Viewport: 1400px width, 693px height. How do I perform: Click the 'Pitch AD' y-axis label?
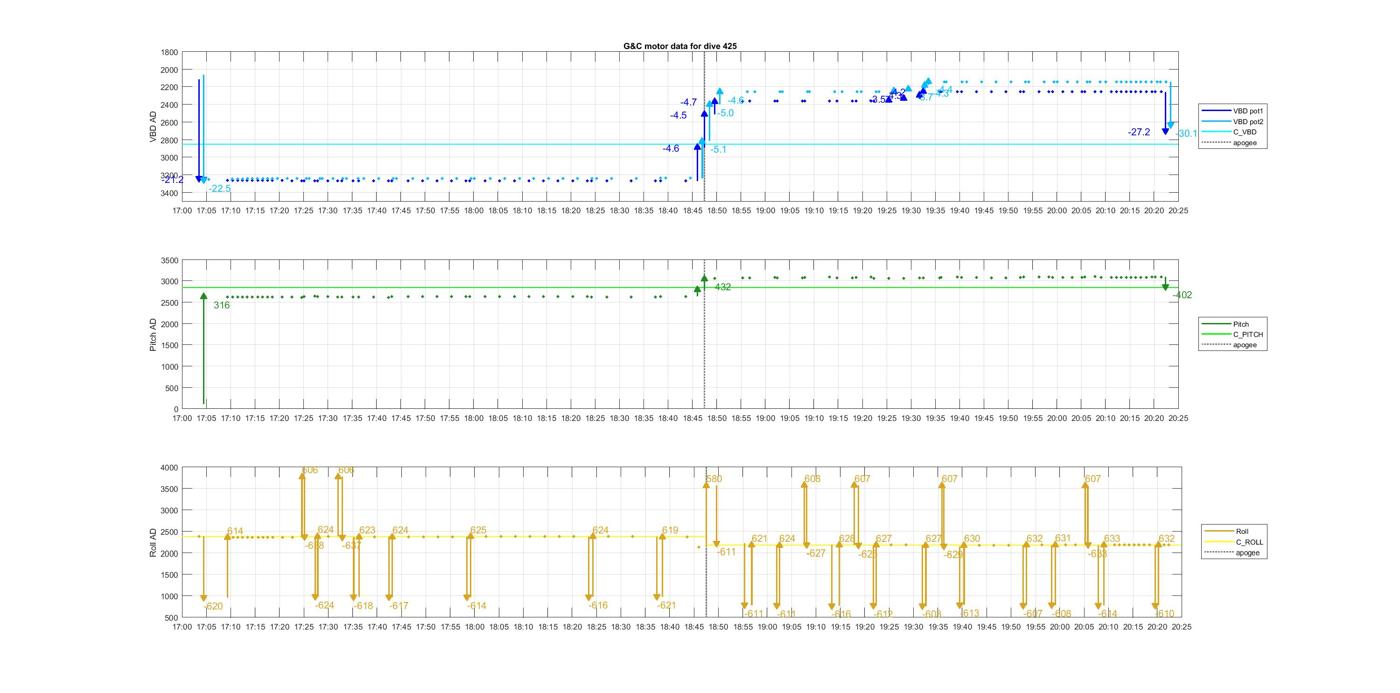[x=153, y=334]
